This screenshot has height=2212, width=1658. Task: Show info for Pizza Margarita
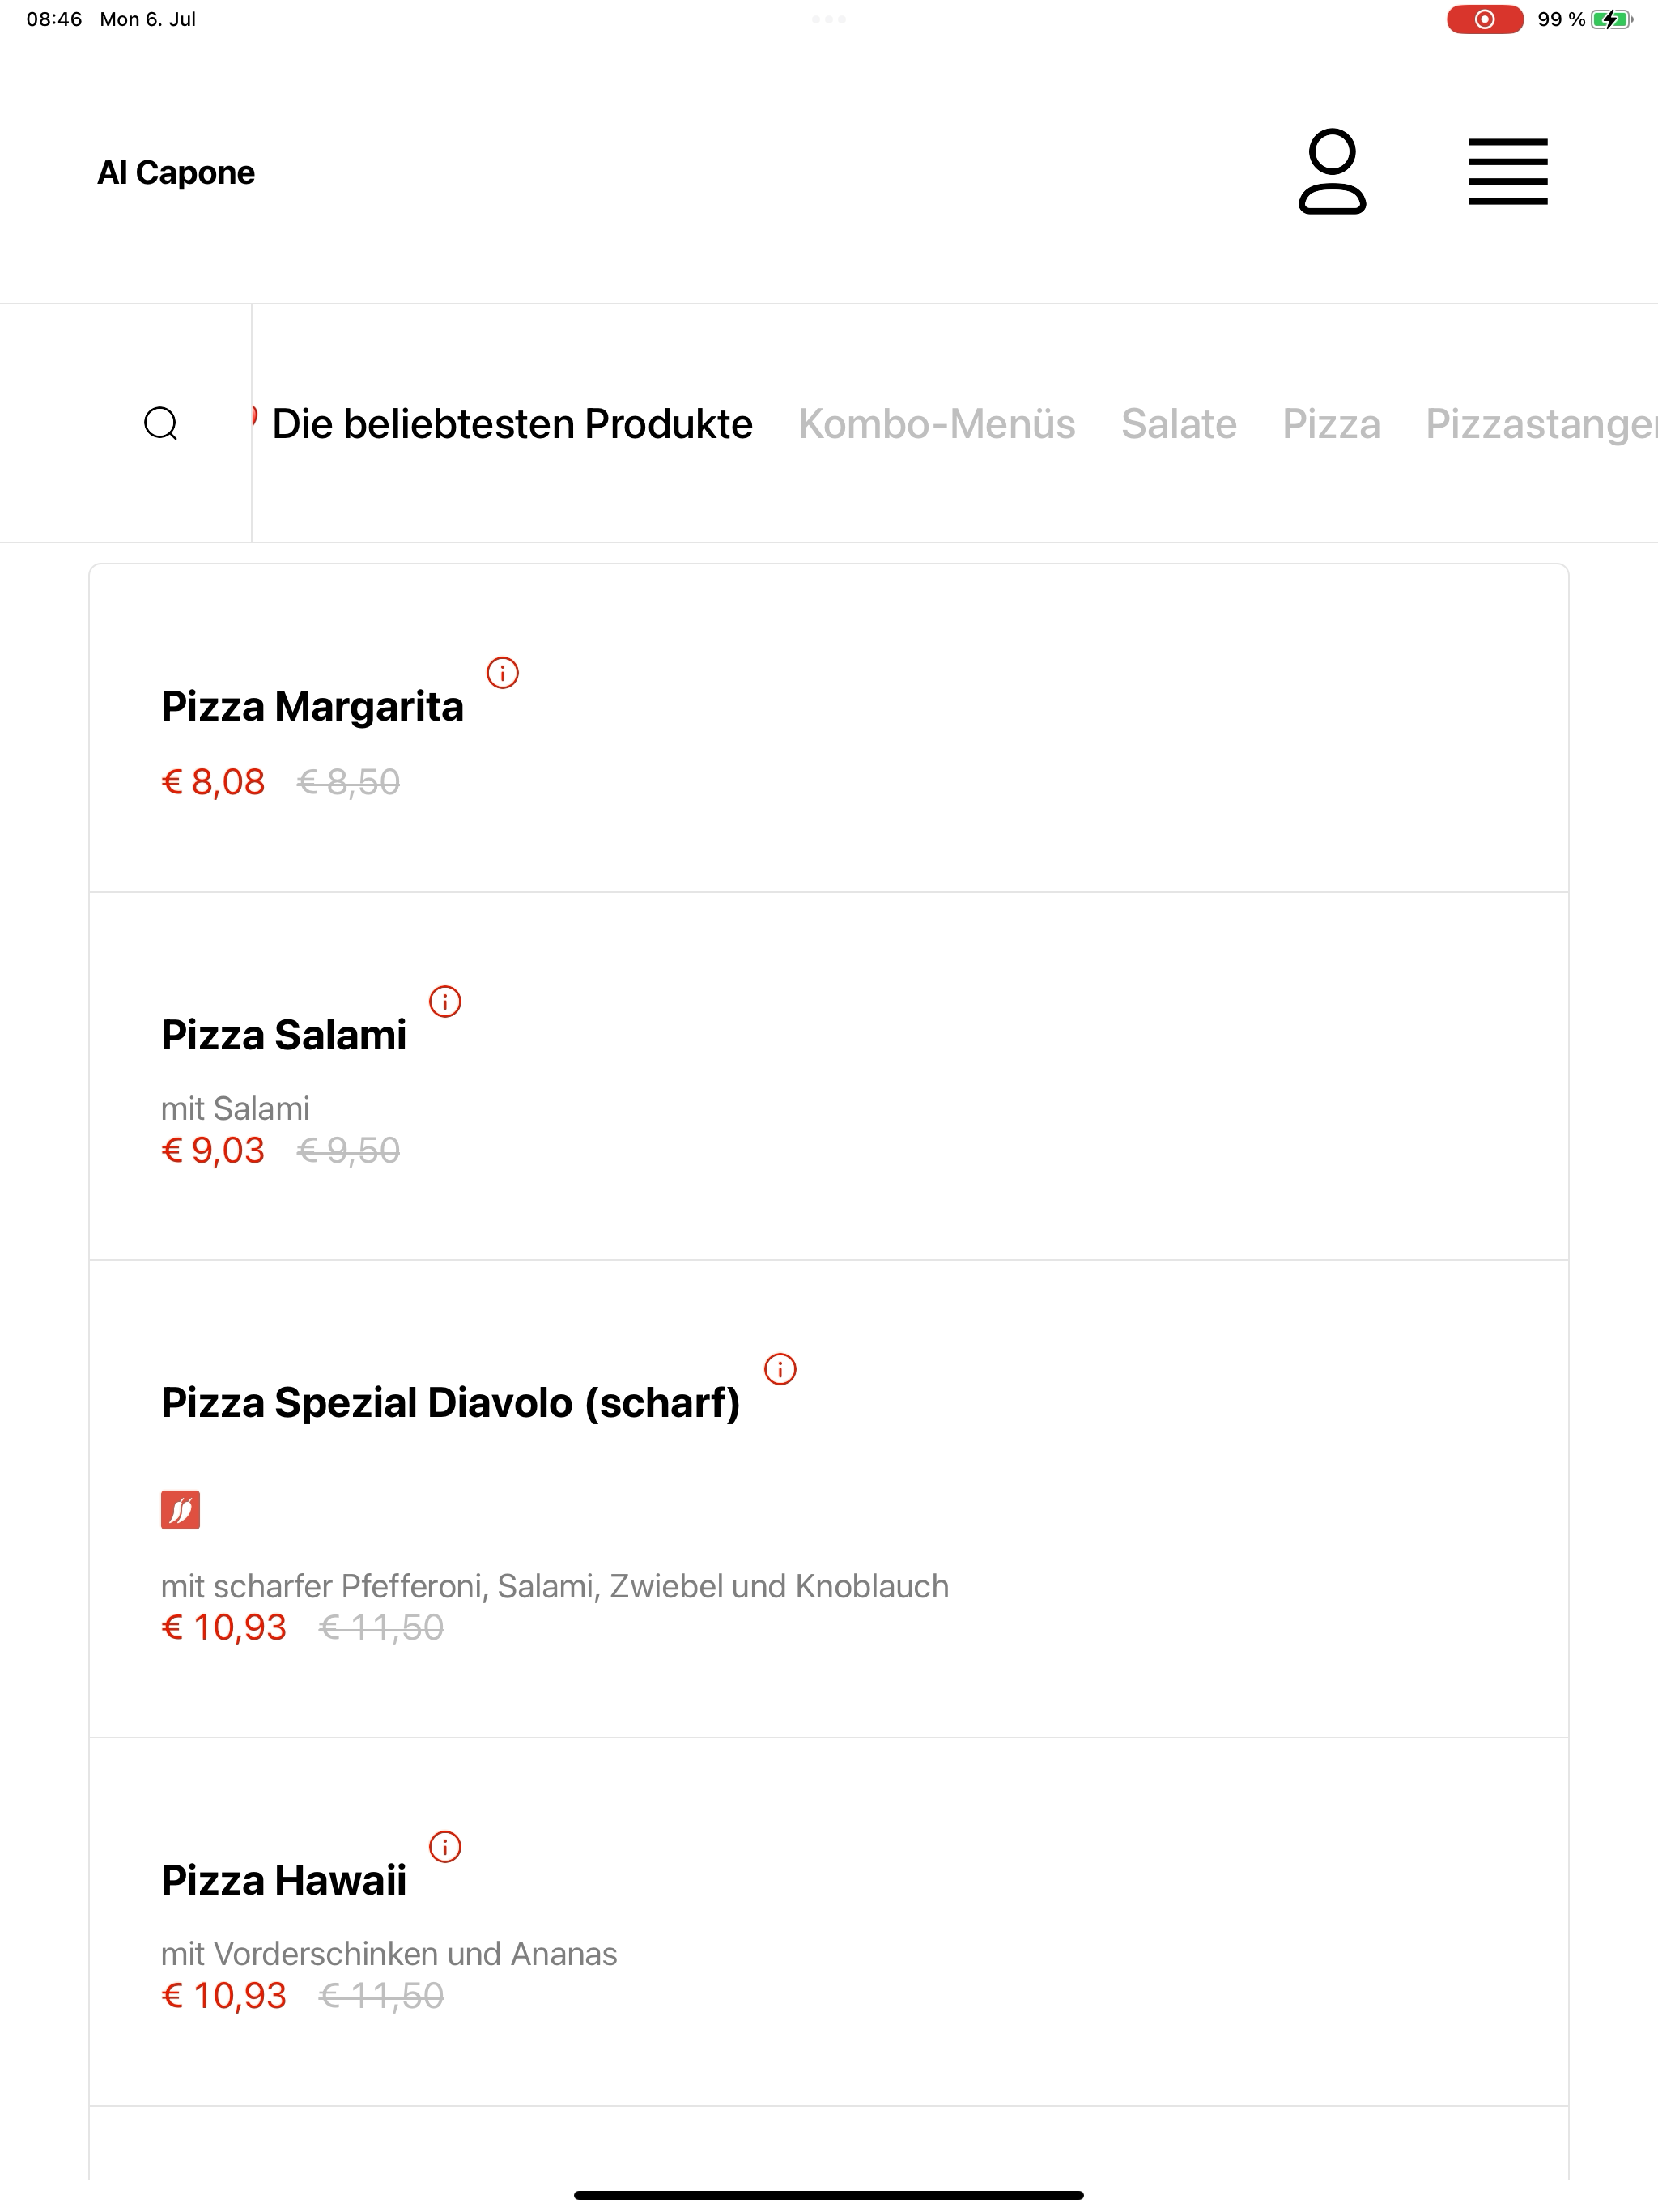tap(502, 673)
